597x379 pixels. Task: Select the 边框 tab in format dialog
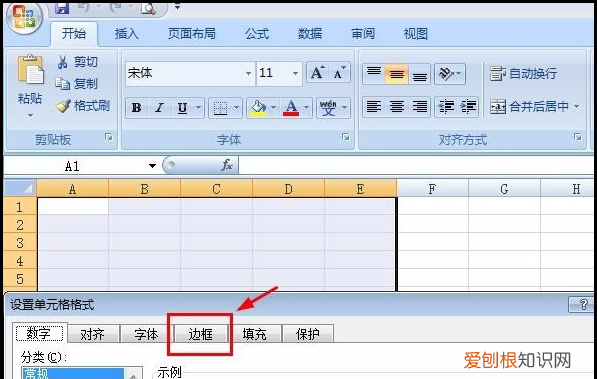tap(200, 334)
